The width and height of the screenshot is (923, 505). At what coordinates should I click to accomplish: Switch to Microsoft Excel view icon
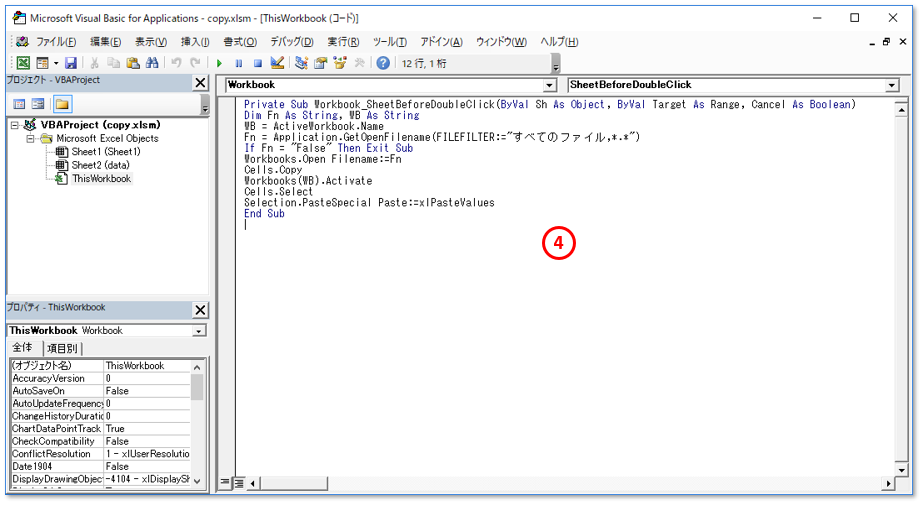[23, 63]
